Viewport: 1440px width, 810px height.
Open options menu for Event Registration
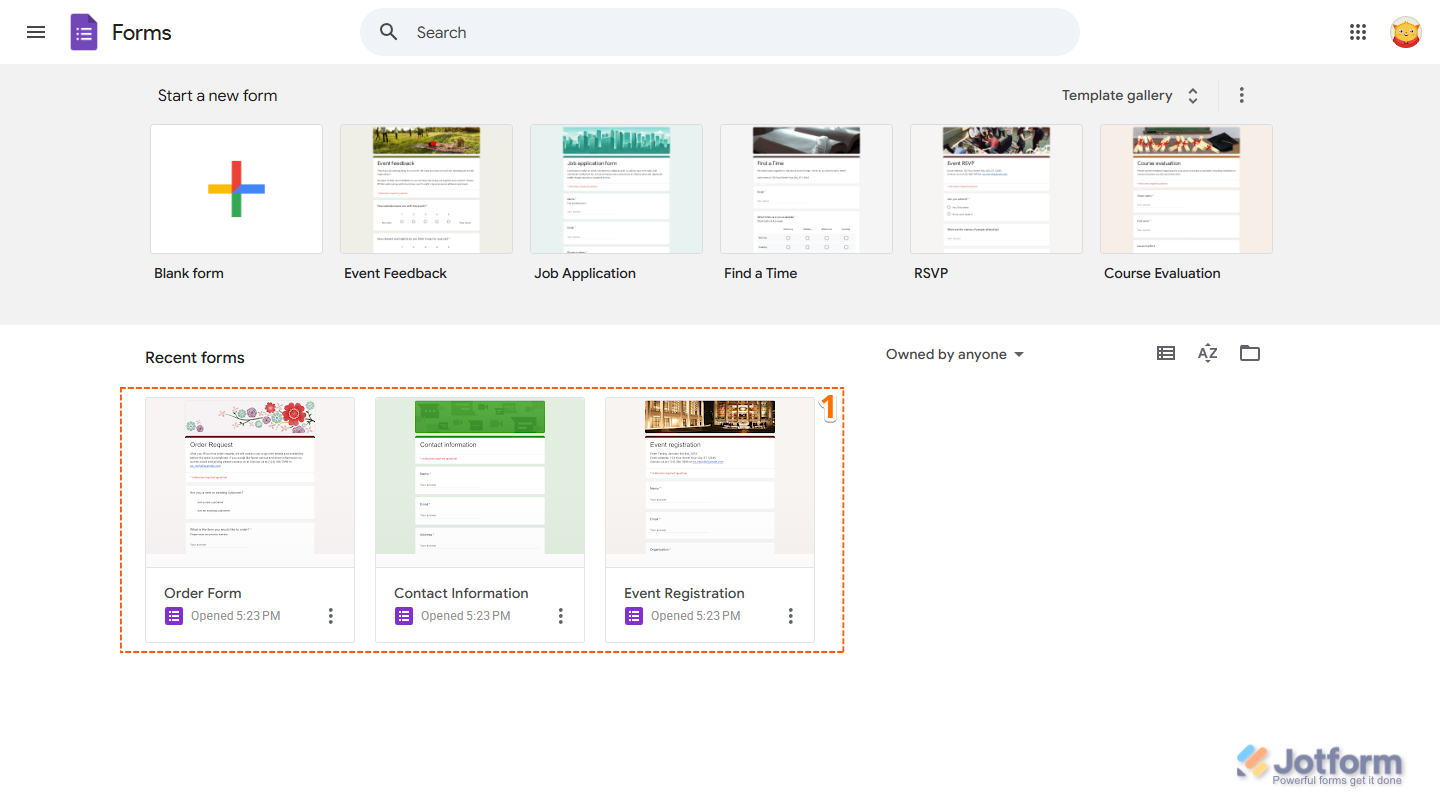790,615
